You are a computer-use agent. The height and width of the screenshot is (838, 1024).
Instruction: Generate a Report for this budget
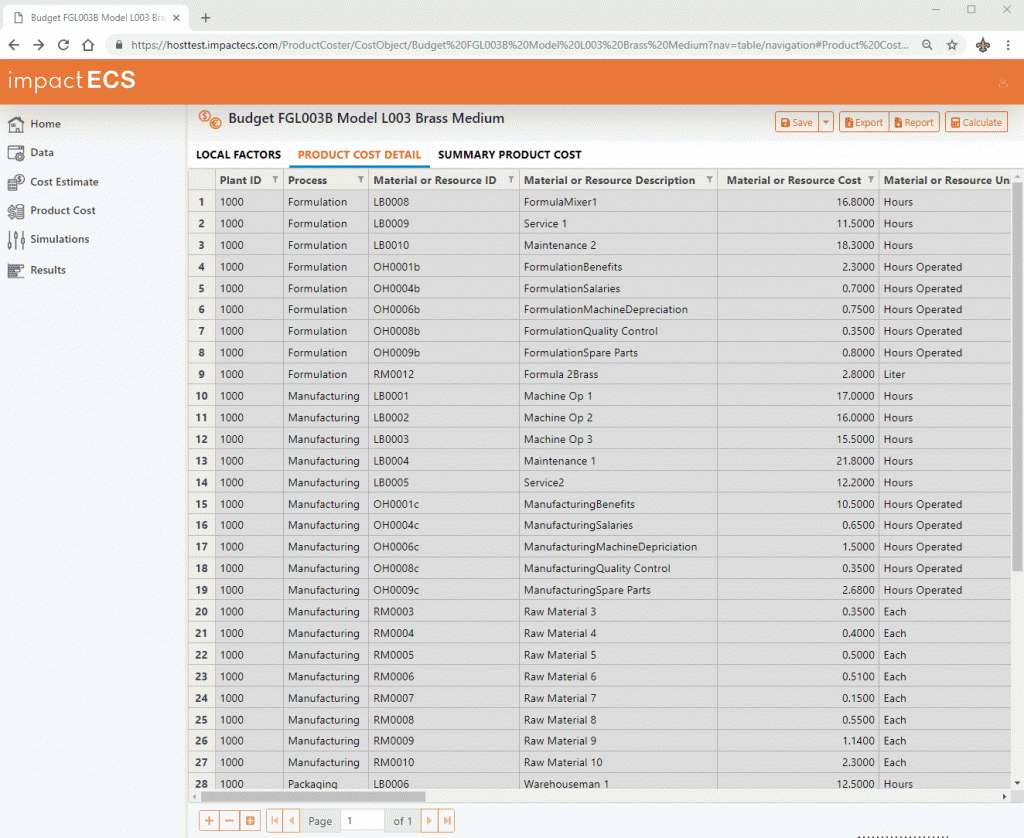click(914, 122)
